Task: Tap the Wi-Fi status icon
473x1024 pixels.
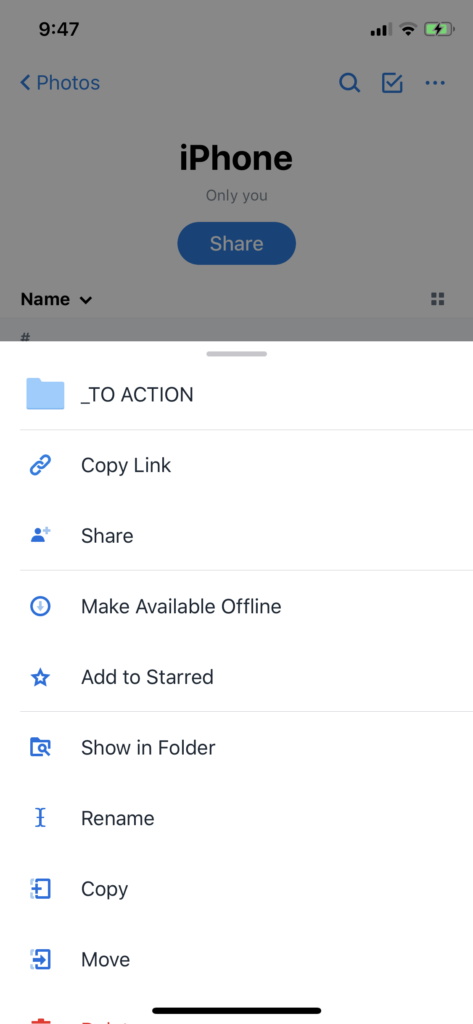Action: 408,29
